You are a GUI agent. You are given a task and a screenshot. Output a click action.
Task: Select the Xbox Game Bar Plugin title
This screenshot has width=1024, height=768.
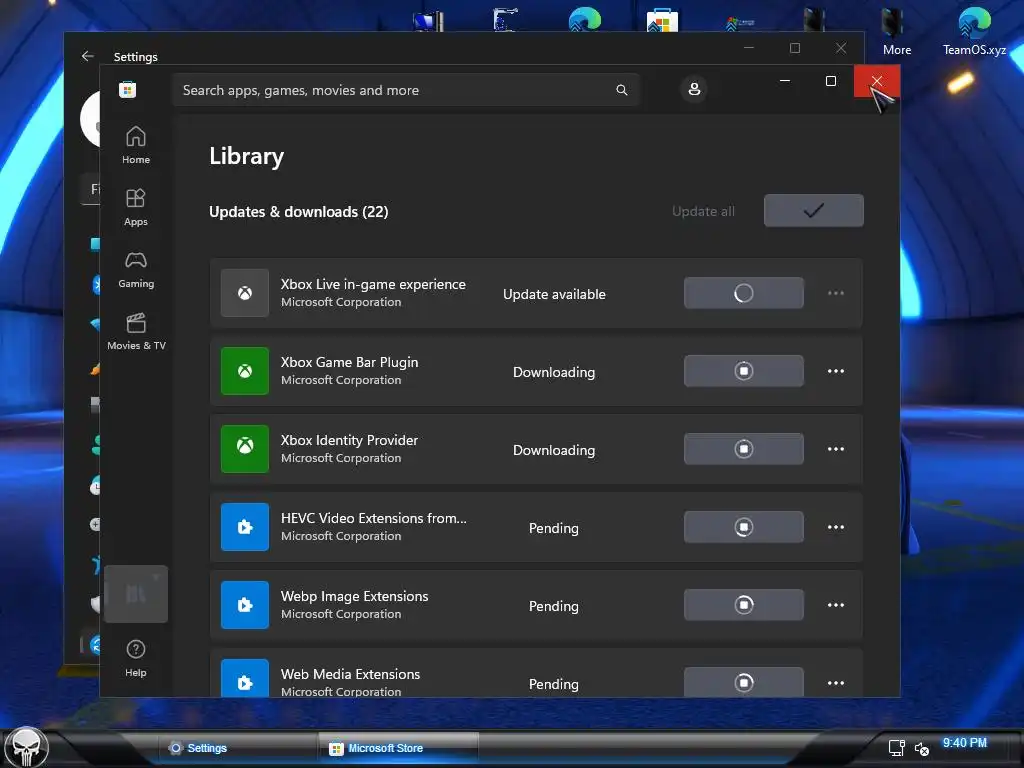point(349,362)
